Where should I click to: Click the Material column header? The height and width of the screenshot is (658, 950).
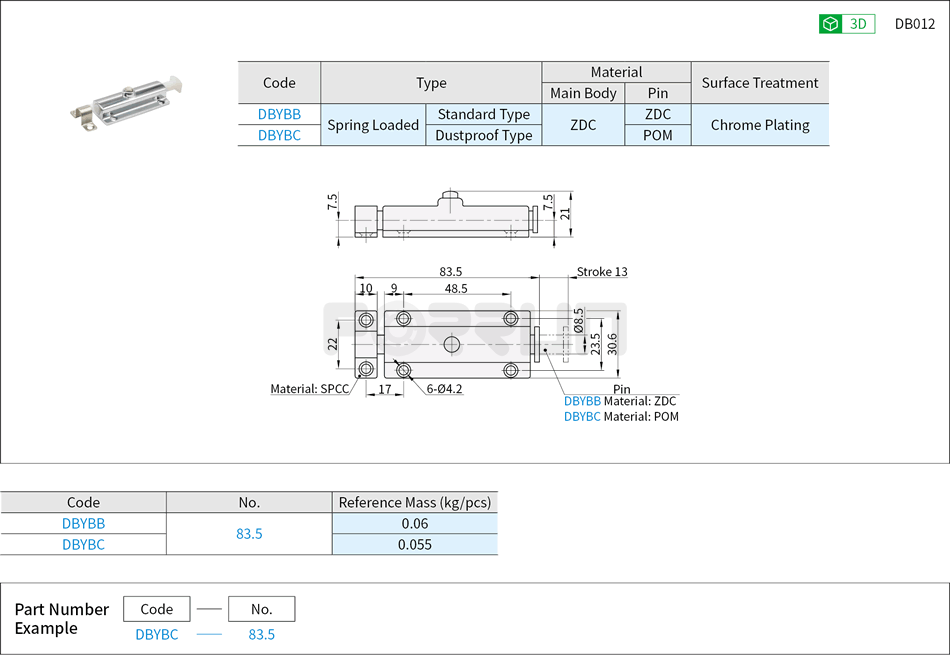tap(615, 71)
